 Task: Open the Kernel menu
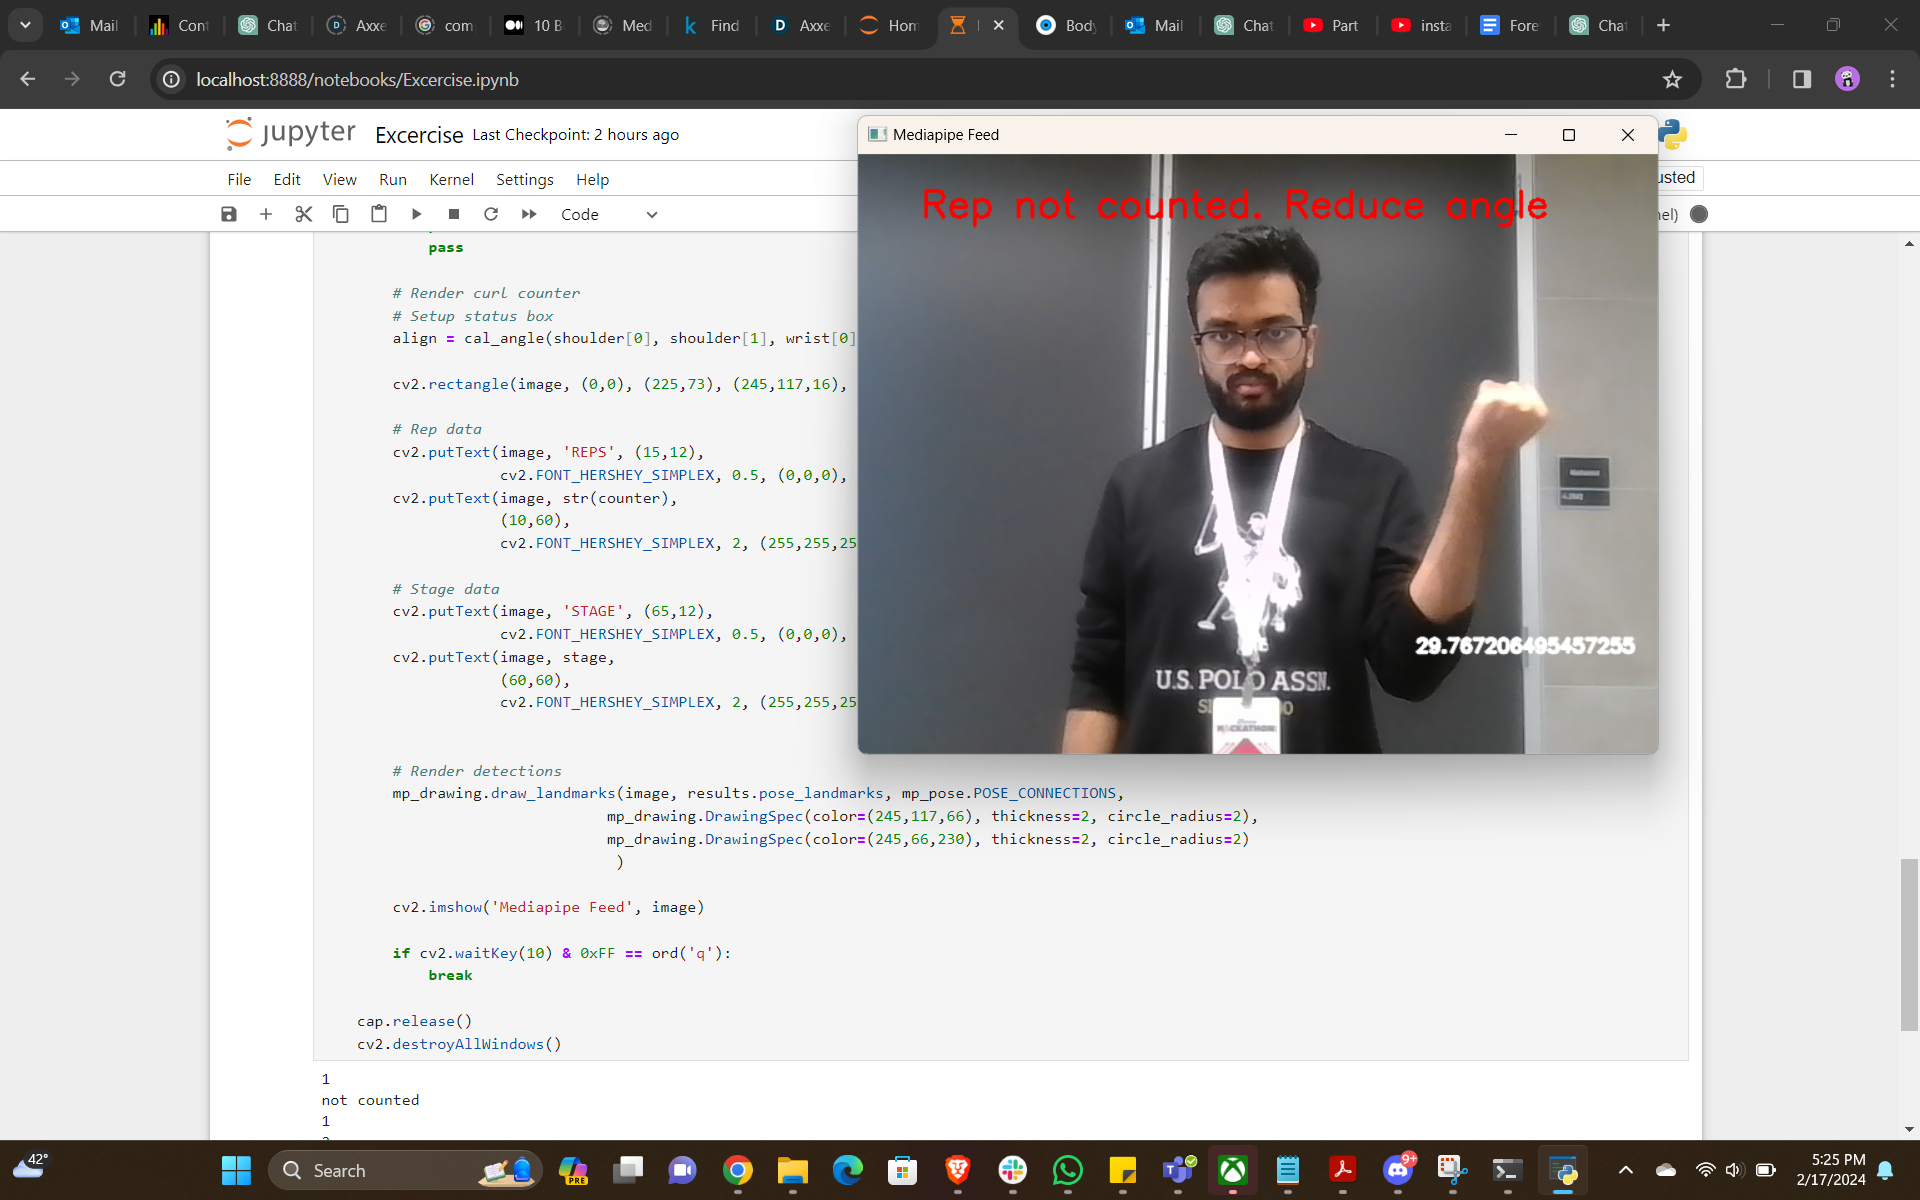point(451,179)
